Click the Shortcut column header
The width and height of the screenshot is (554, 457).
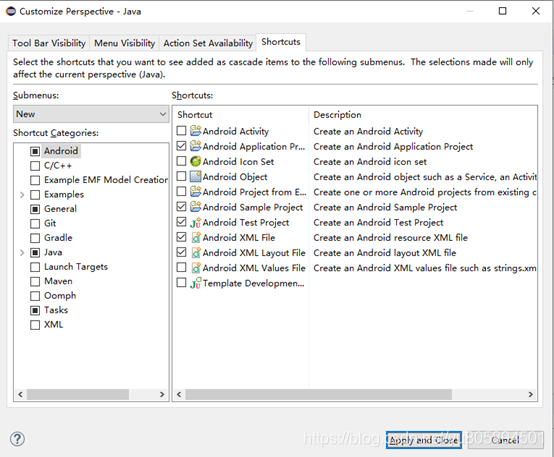click(x=241, y=115)
